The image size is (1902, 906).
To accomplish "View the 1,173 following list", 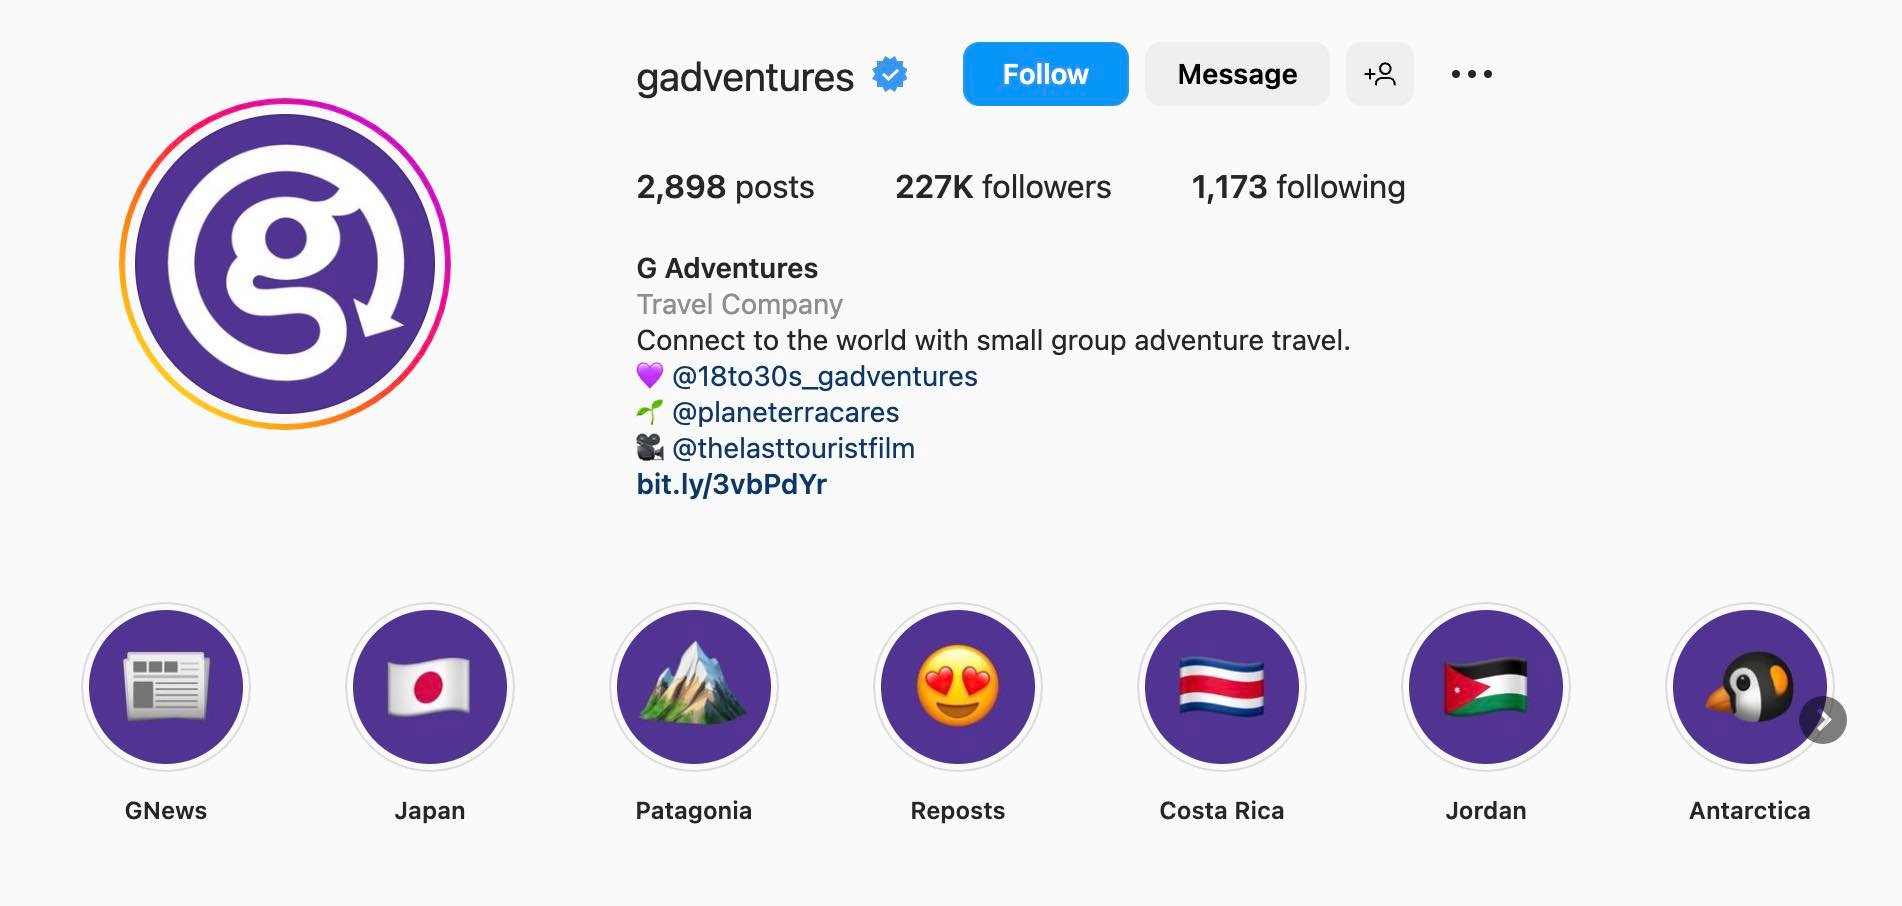I will point(1298,187).
